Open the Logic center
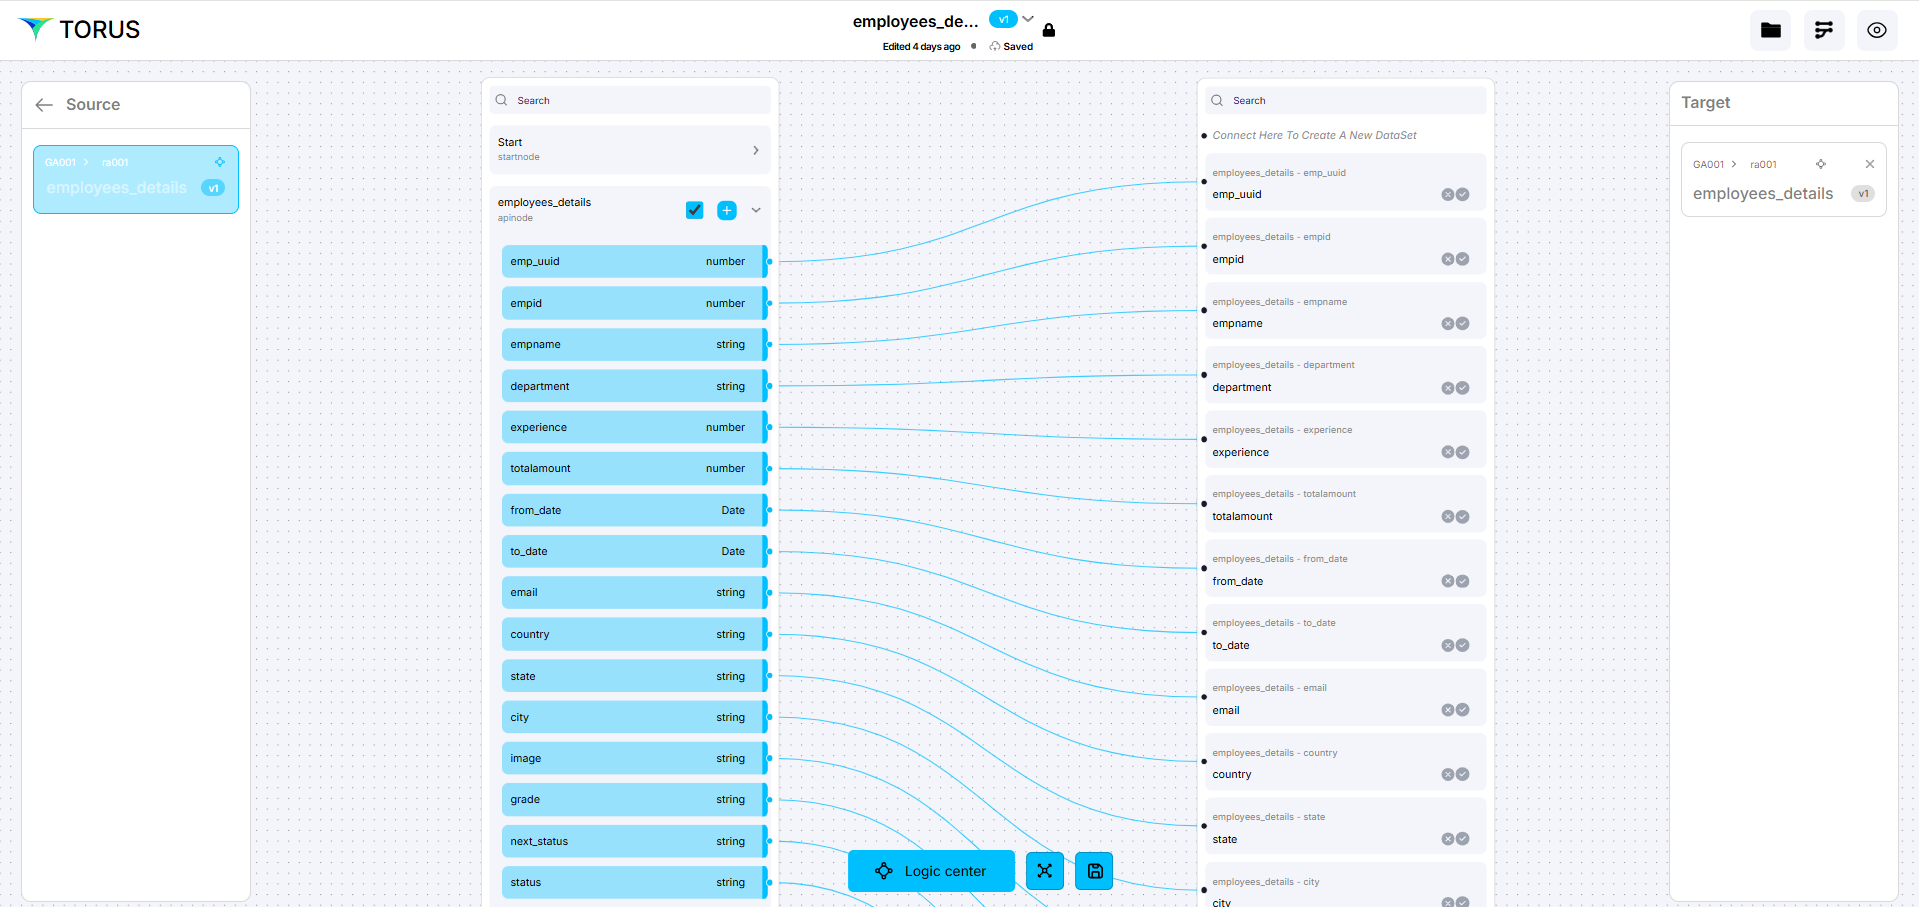This screenshot has height=907, width=1919. tap(931, 871)
